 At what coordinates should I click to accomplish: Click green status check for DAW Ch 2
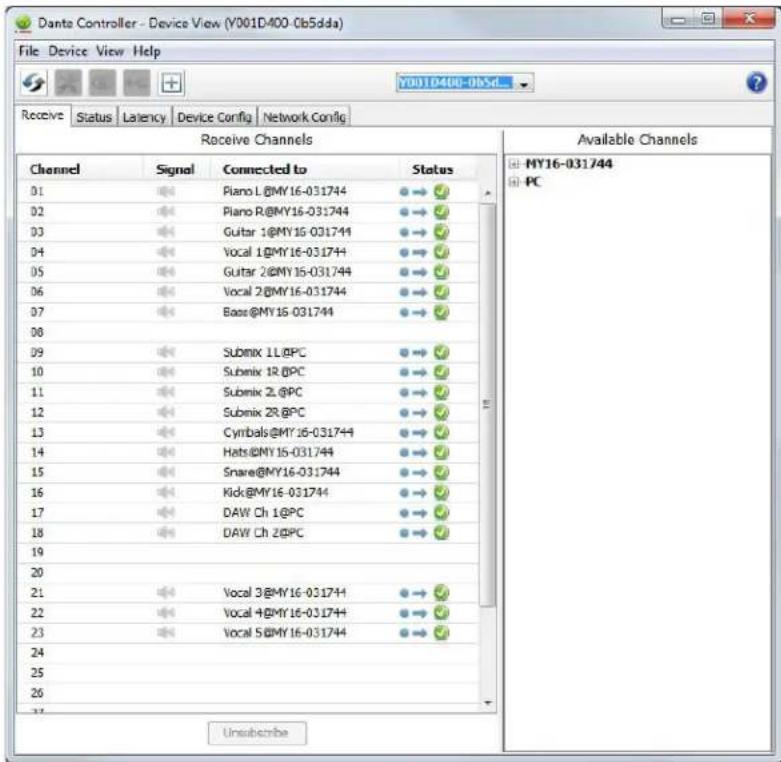click(x=441, y=532)
